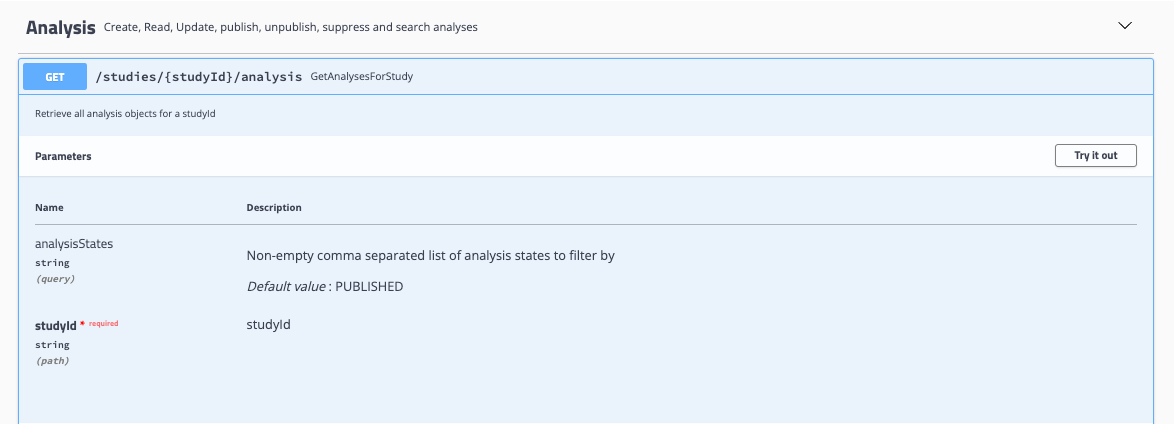Screen dimensions: 1174x424
Task: Click the Parameters section header
Action: [x=63, y=156]
